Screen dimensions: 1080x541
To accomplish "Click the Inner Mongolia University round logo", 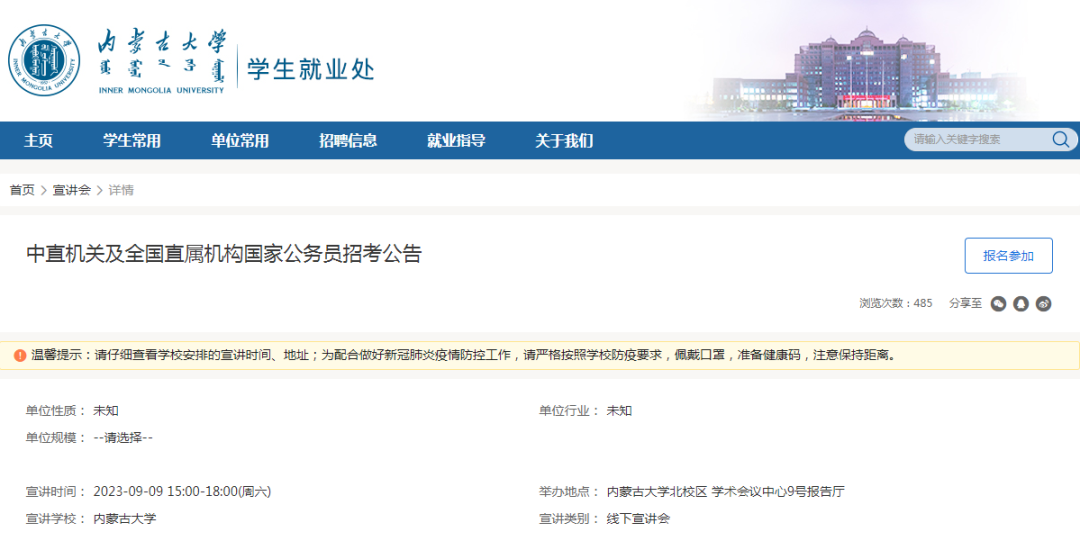I will click(44, 60).
